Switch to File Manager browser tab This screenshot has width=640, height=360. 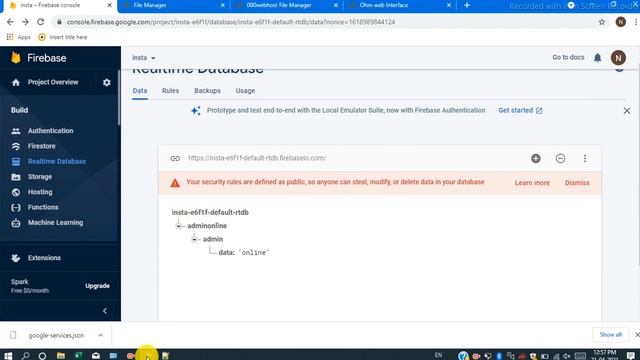pyautogui.click(x=173, y=5)
